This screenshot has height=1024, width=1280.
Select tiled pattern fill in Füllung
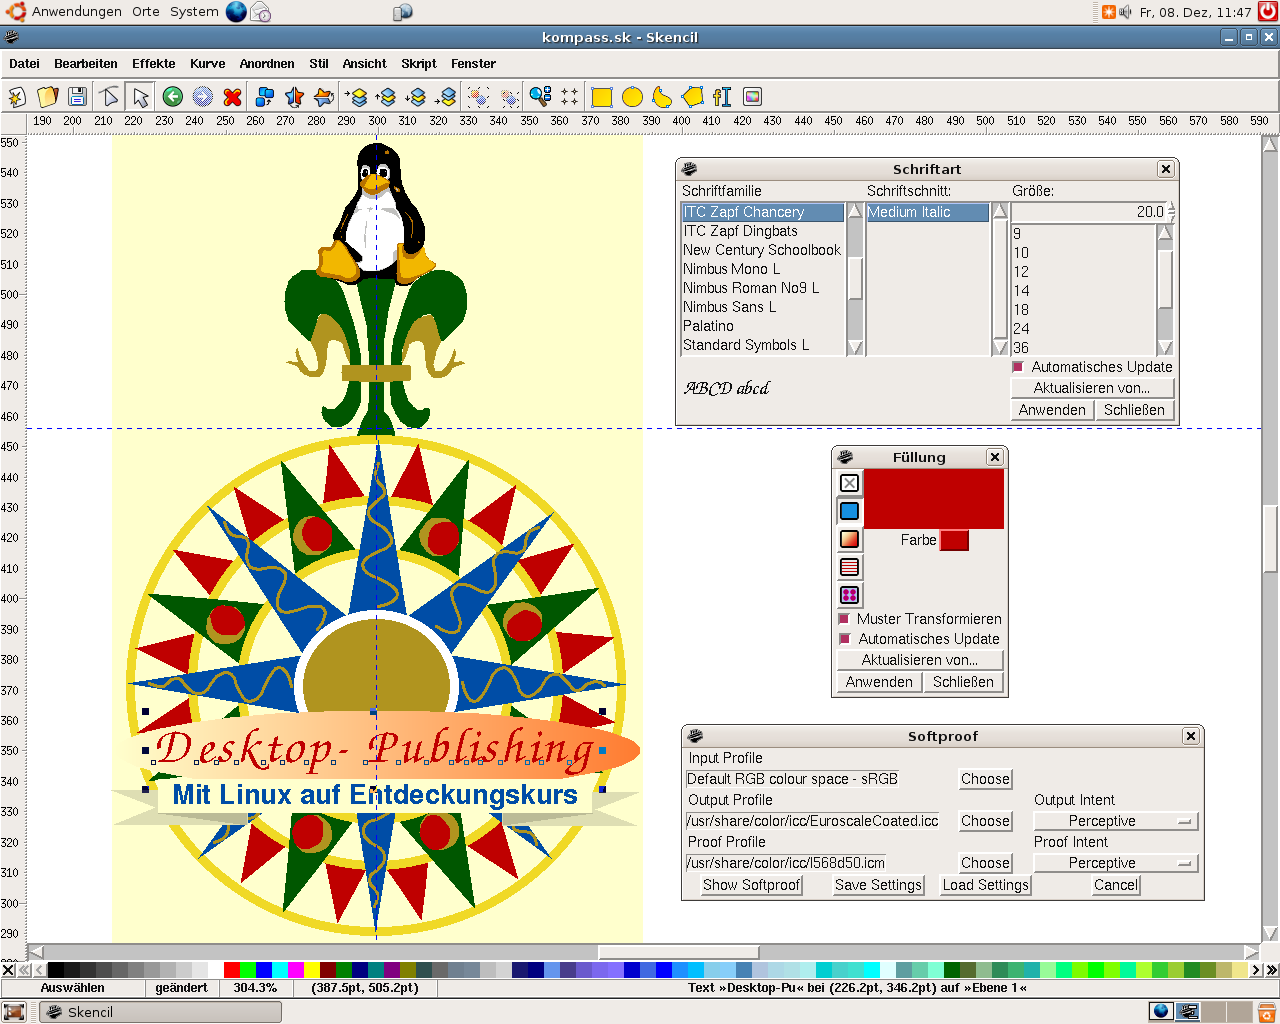click(849, 595)
